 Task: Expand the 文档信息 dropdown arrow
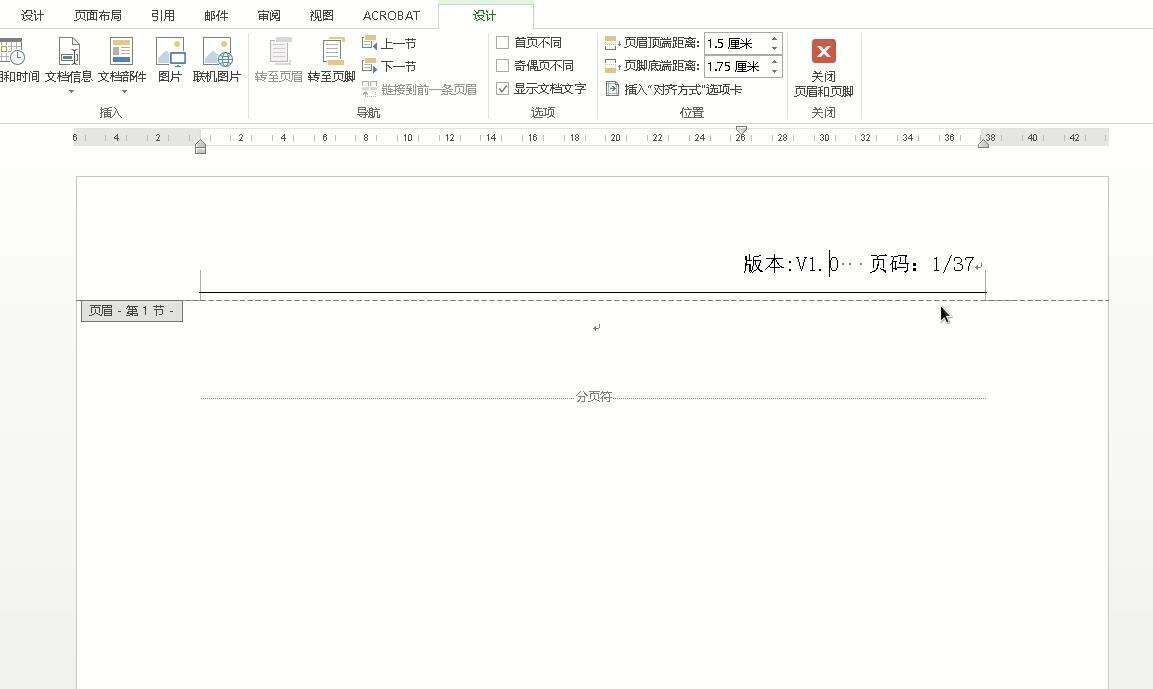tap(70, 92)
